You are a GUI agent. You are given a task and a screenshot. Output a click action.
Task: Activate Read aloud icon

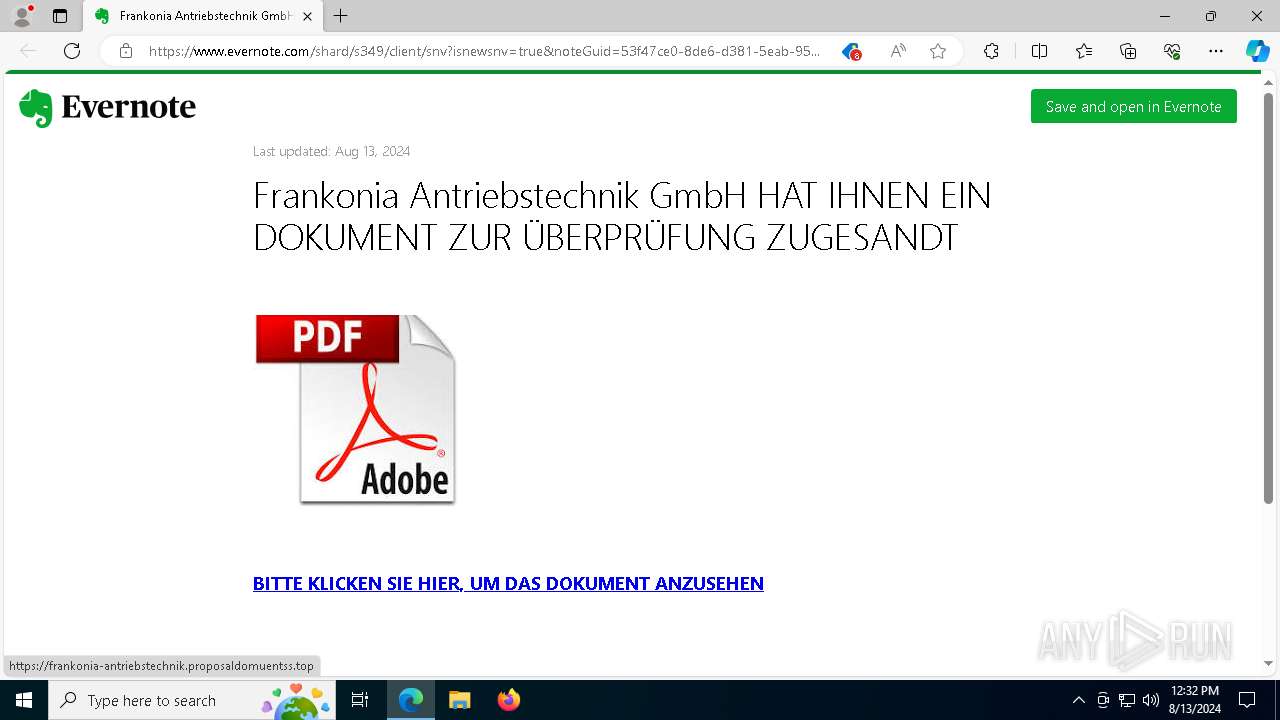click(x=898, y=51)
